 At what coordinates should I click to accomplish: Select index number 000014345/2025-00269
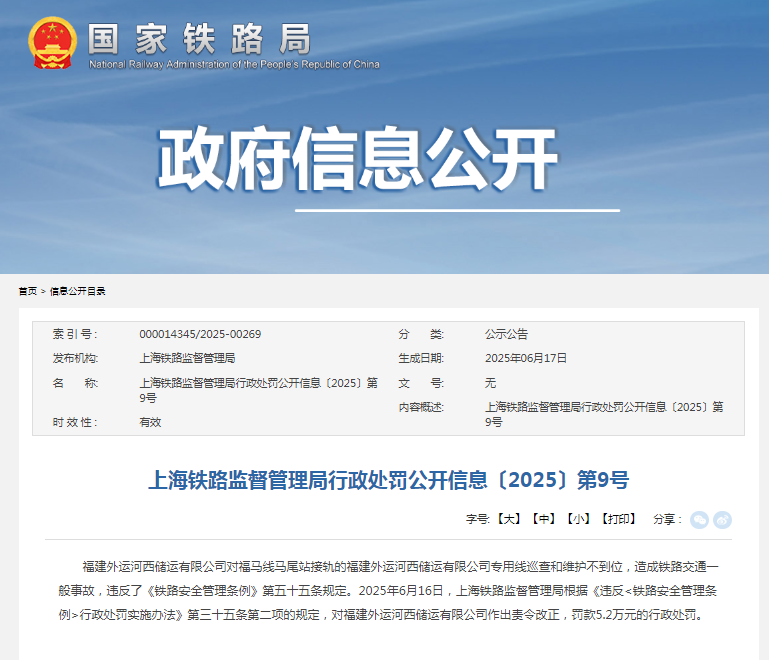pos(200,334)
